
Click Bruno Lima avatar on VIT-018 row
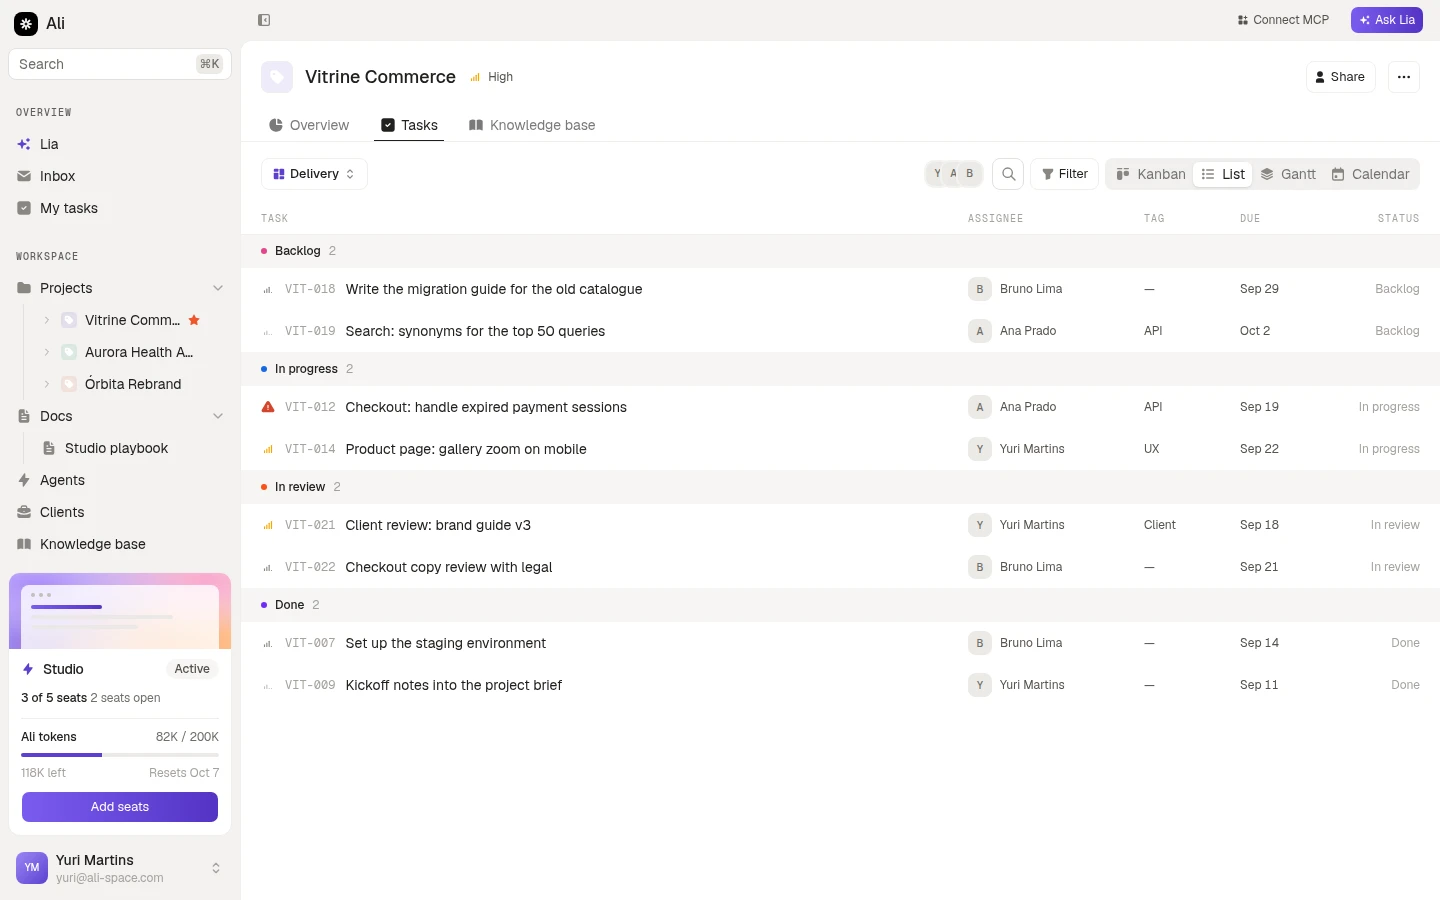tap(980, 289)
